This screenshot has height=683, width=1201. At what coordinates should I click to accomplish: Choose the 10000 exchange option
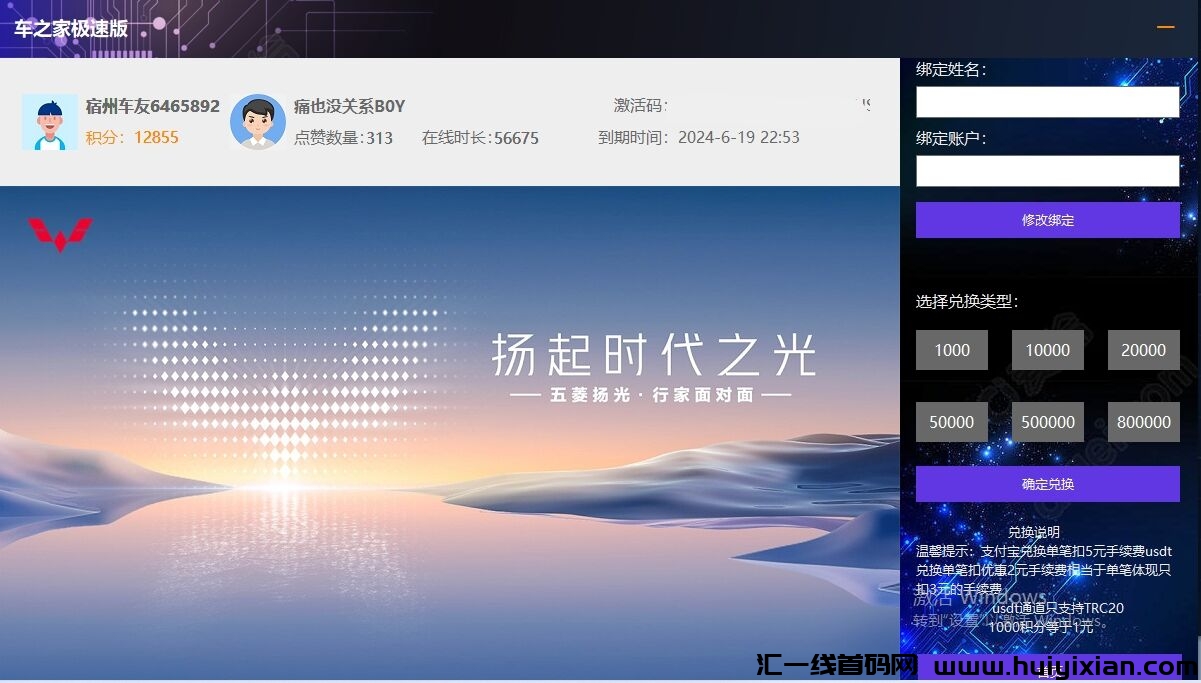coord(1047,350)
